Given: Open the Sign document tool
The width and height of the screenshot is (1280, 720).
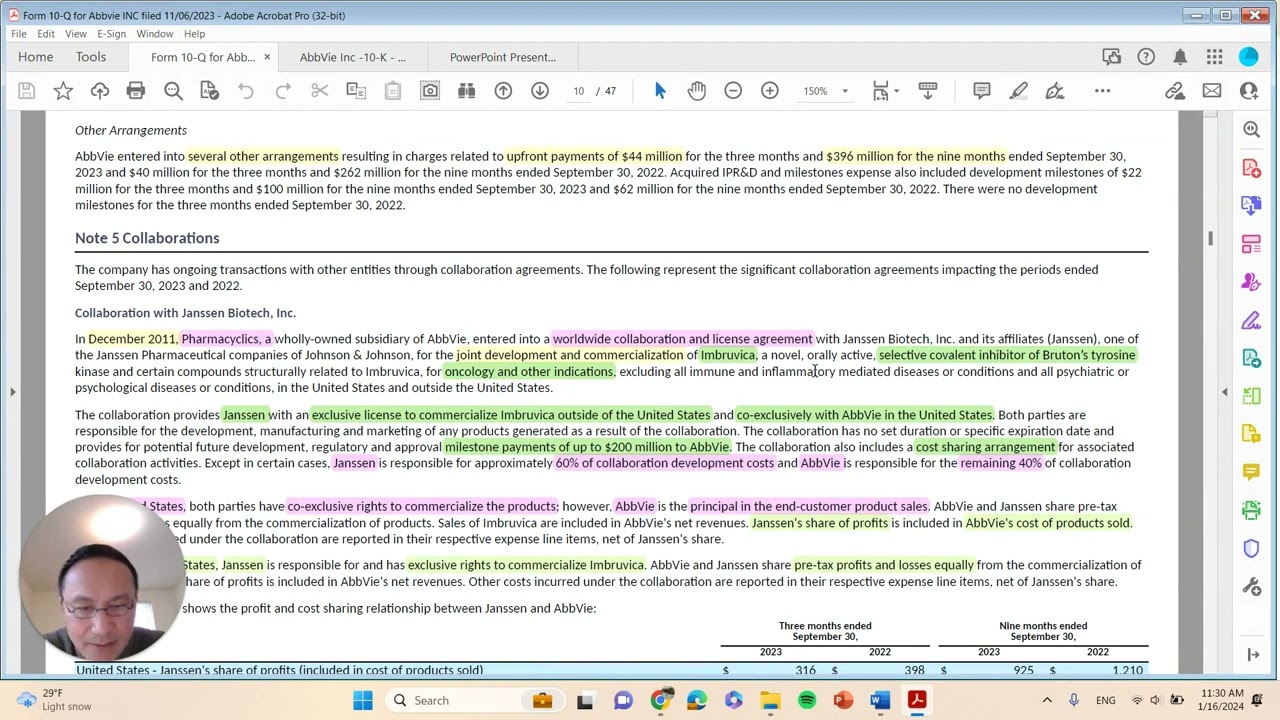Looking at the screenshot, I should click(1055, 91).
